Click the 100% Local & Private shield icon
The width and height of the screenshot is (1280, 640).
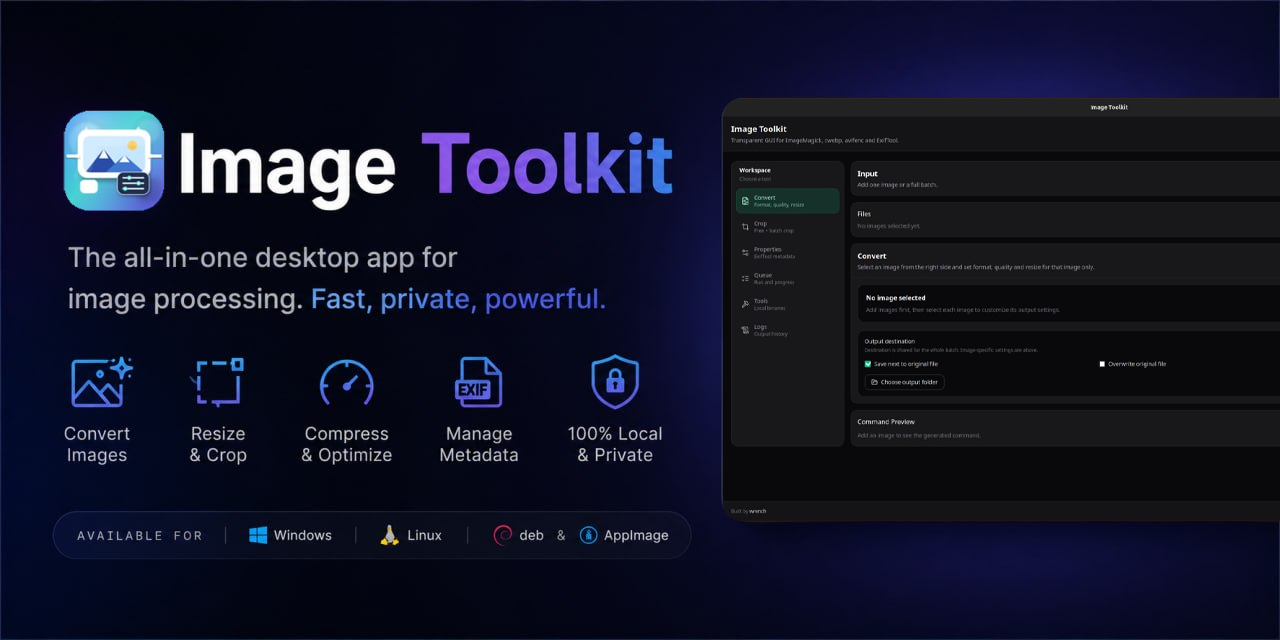[x=615, y=382]
